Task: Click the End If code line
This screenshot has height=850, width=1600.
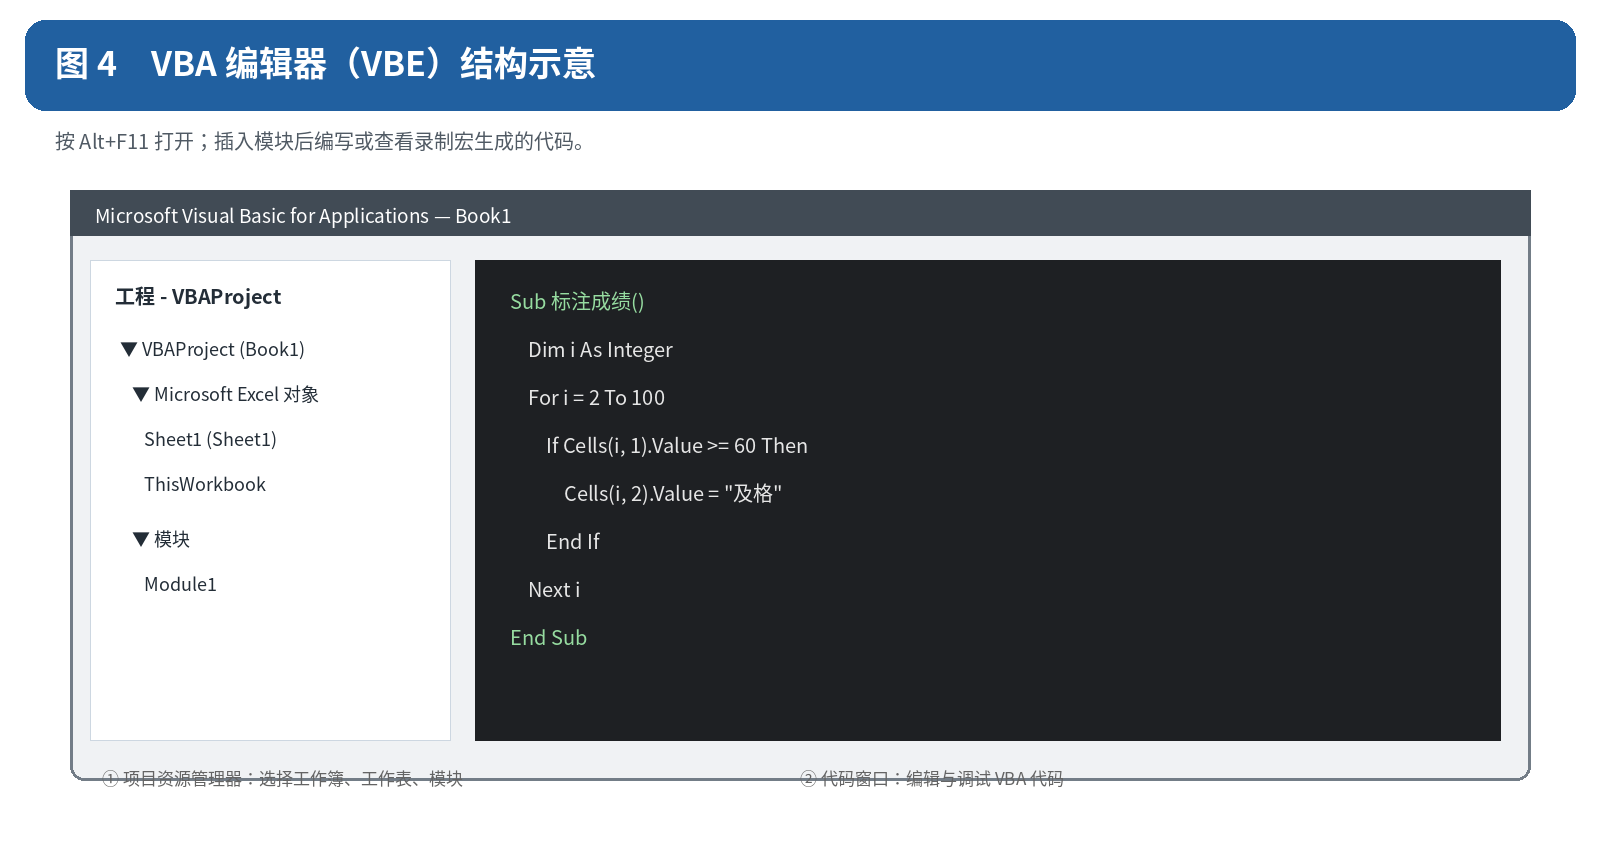Action: pos(573,541)
